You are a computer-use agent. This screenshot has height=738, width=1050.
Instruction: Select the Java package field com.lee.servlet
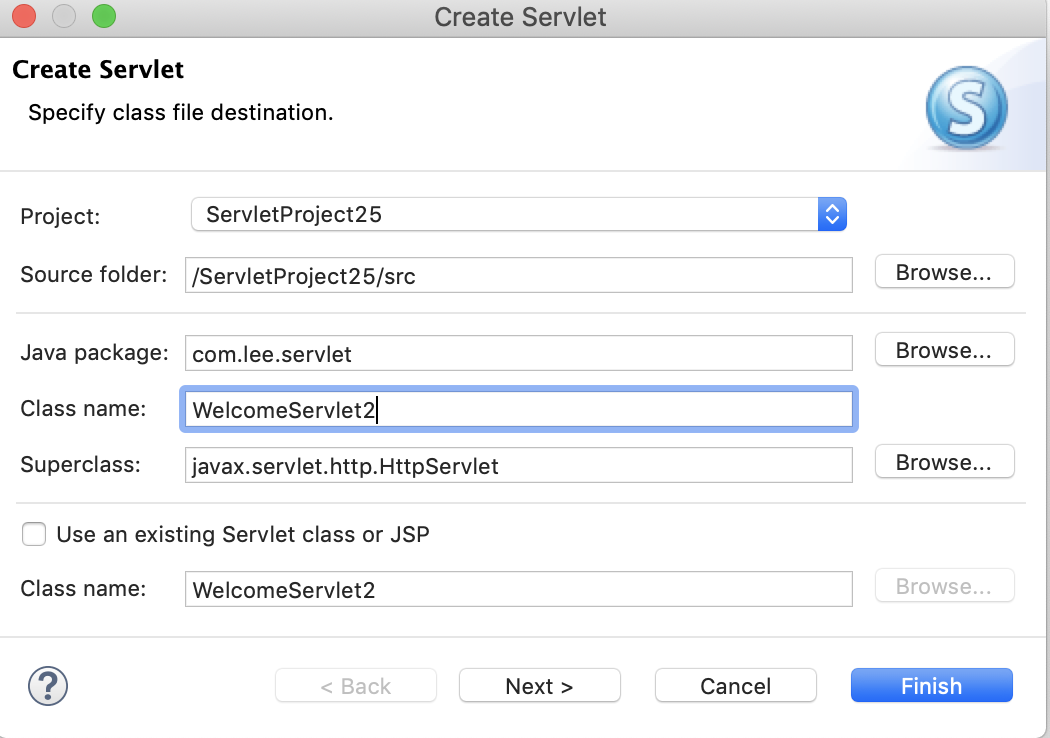(518, 352)
